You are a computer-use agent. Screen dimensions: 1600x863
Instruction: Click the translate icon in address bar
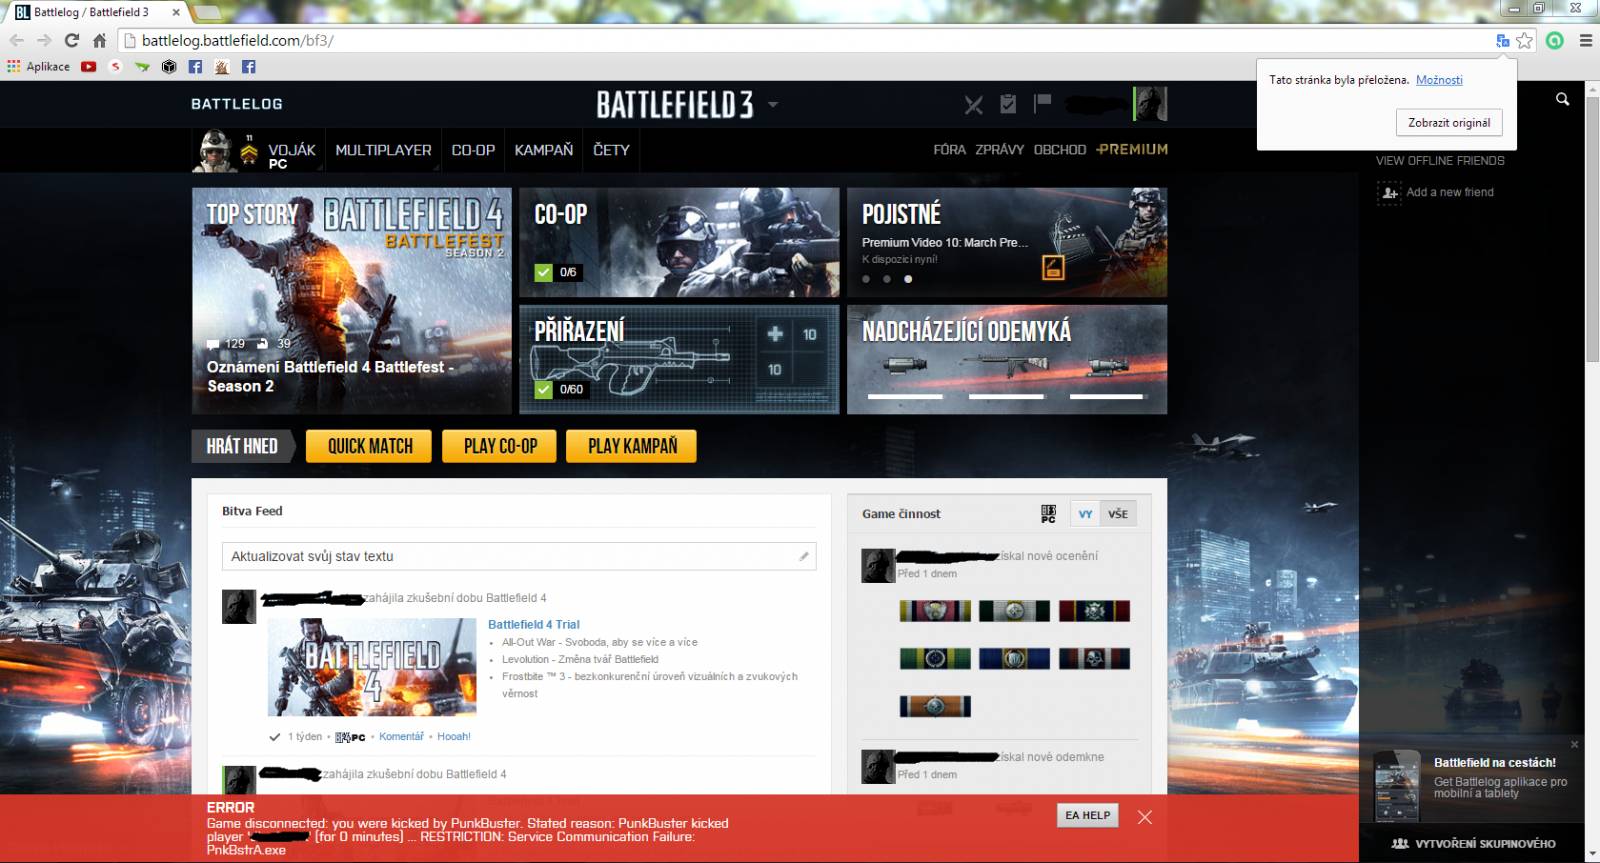point(1502,41)
